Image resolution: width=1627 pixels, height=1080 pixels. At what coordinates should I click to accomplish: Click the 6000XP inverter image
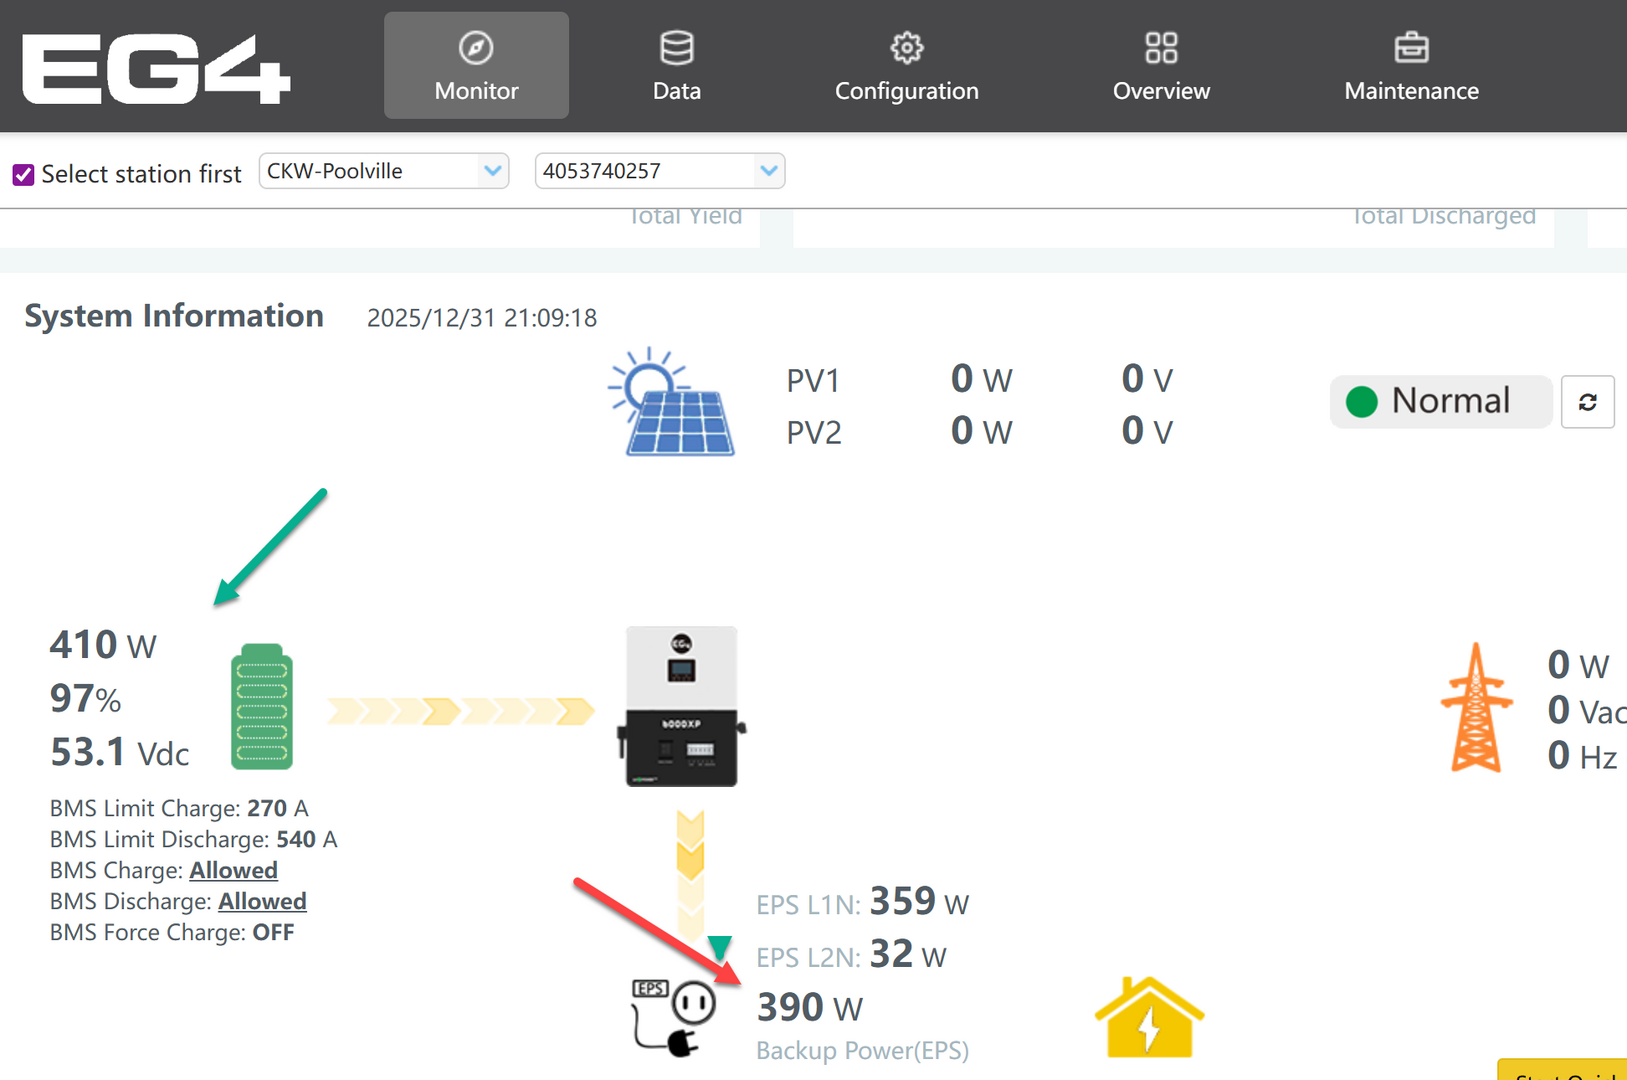tap(681, 706)
